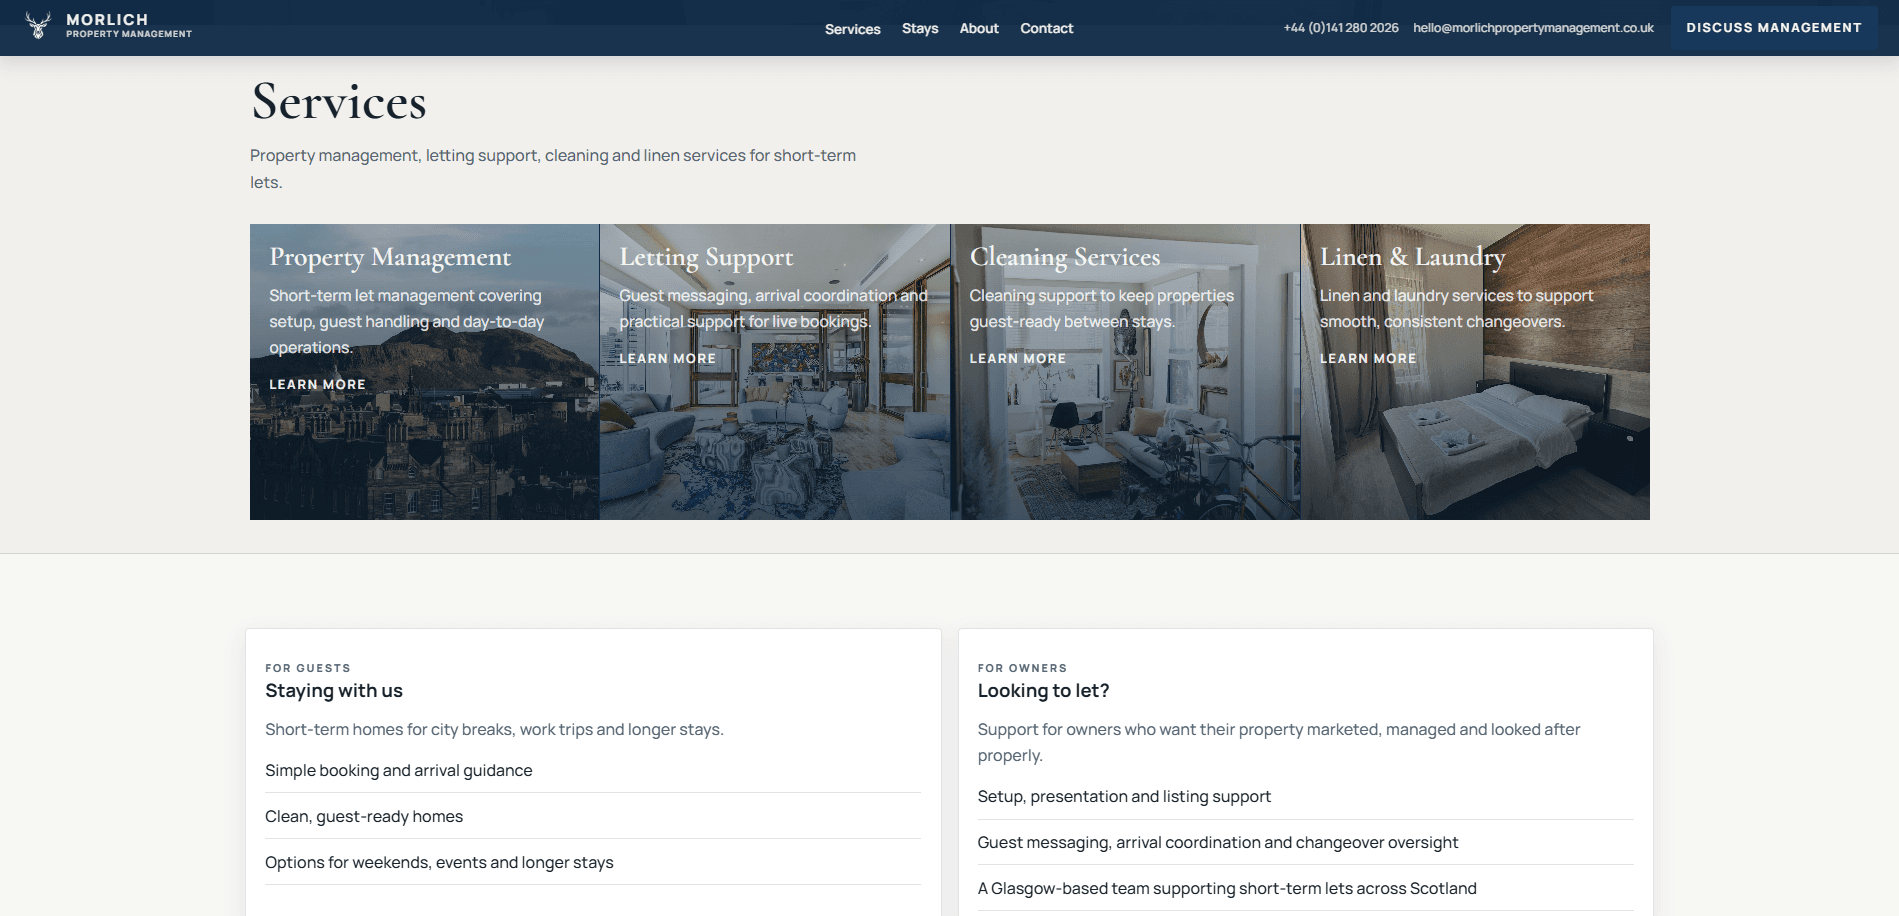Click LEARN MORE under Property Management

(317, 384)
